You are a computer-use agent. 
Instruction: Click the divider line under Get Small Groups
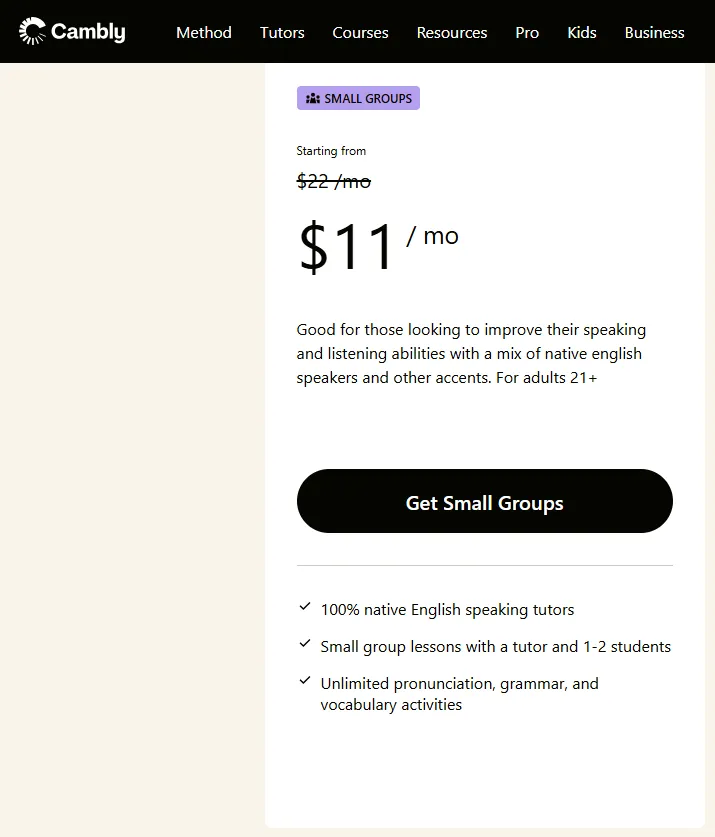(x=484, y=565)
